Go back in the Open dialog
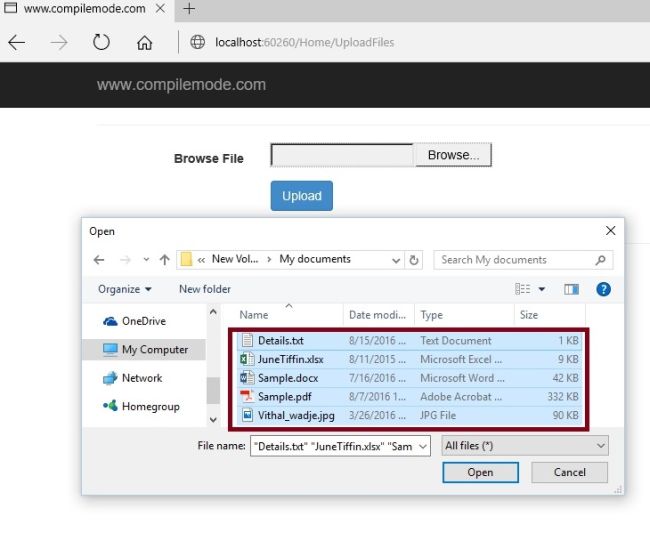 (x=99, y=260)
